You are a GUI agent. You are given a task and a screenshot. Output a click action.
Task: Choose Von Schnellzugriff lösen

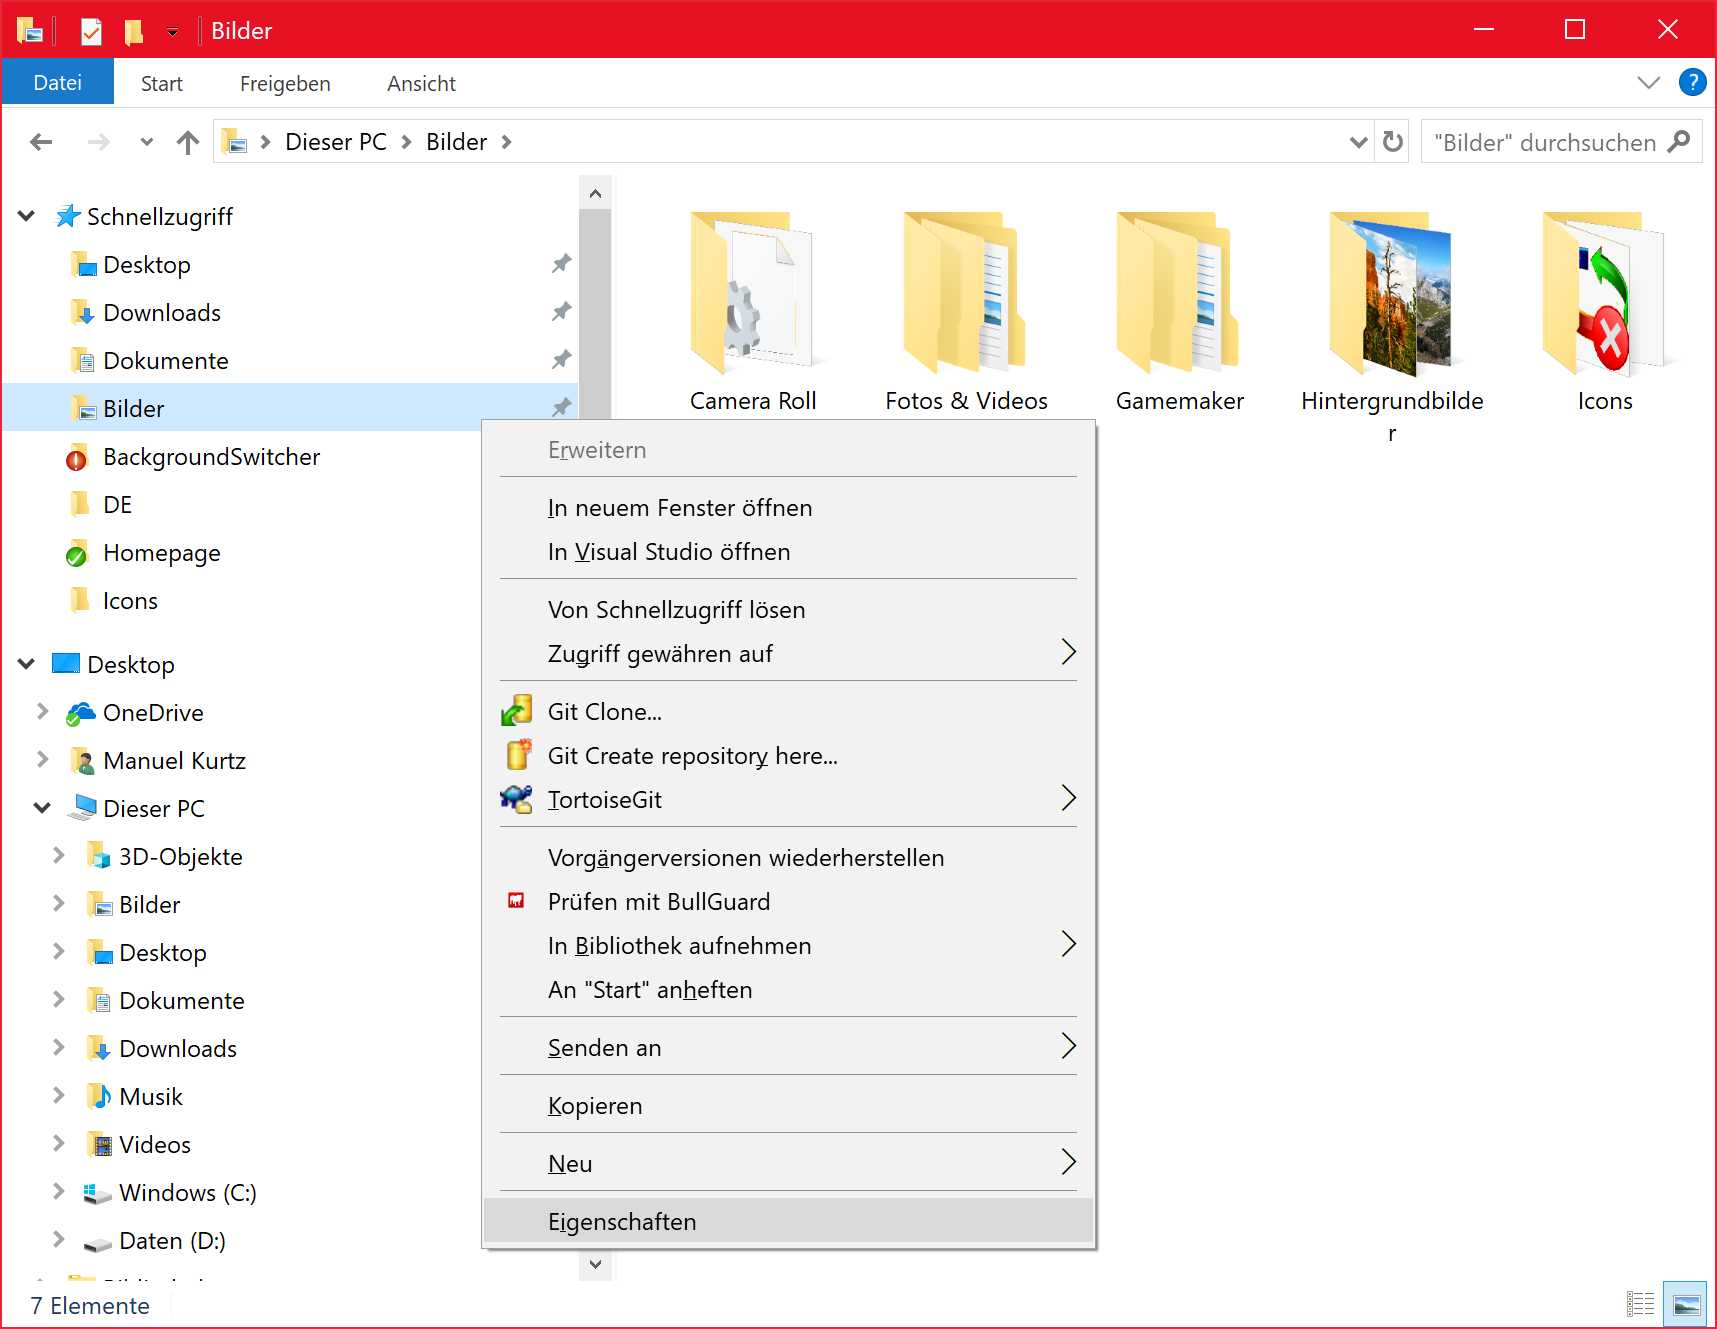(788, 609)
